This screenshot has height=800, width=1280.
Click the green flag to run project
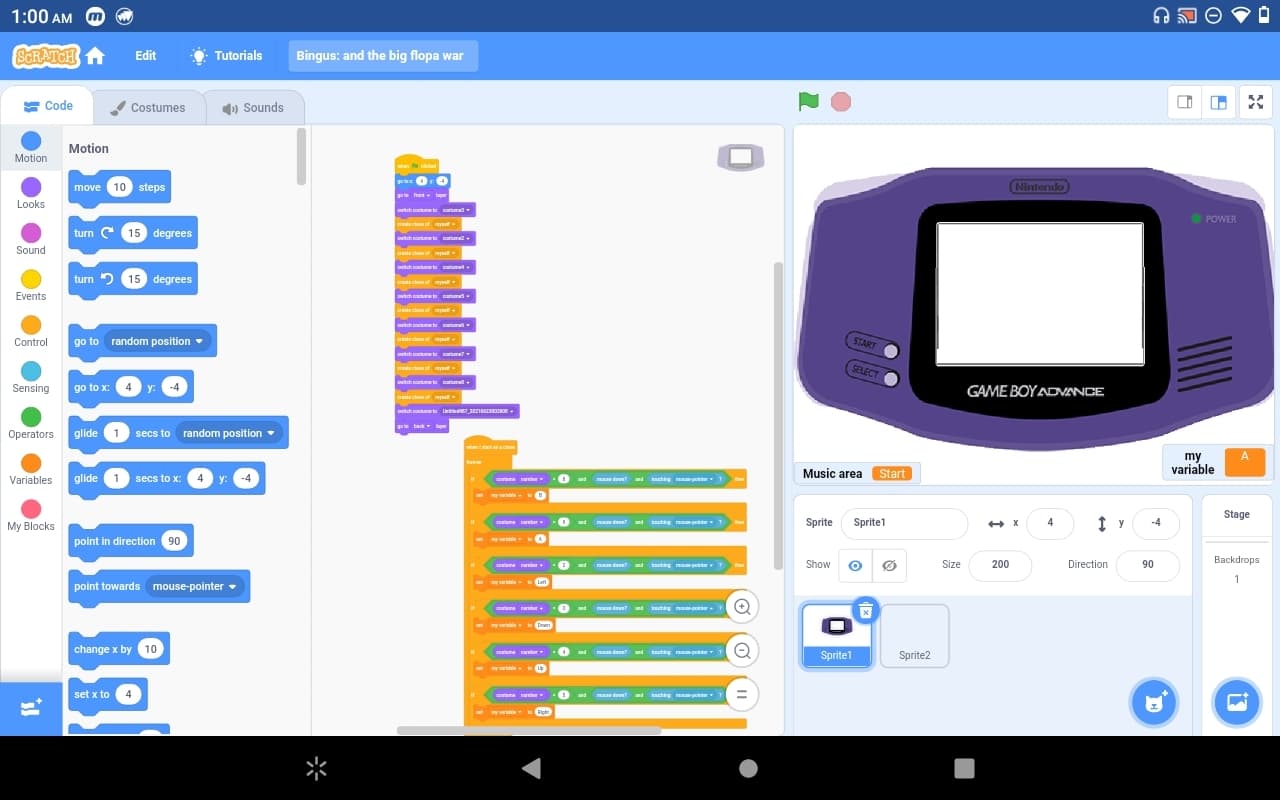point(809,102)
